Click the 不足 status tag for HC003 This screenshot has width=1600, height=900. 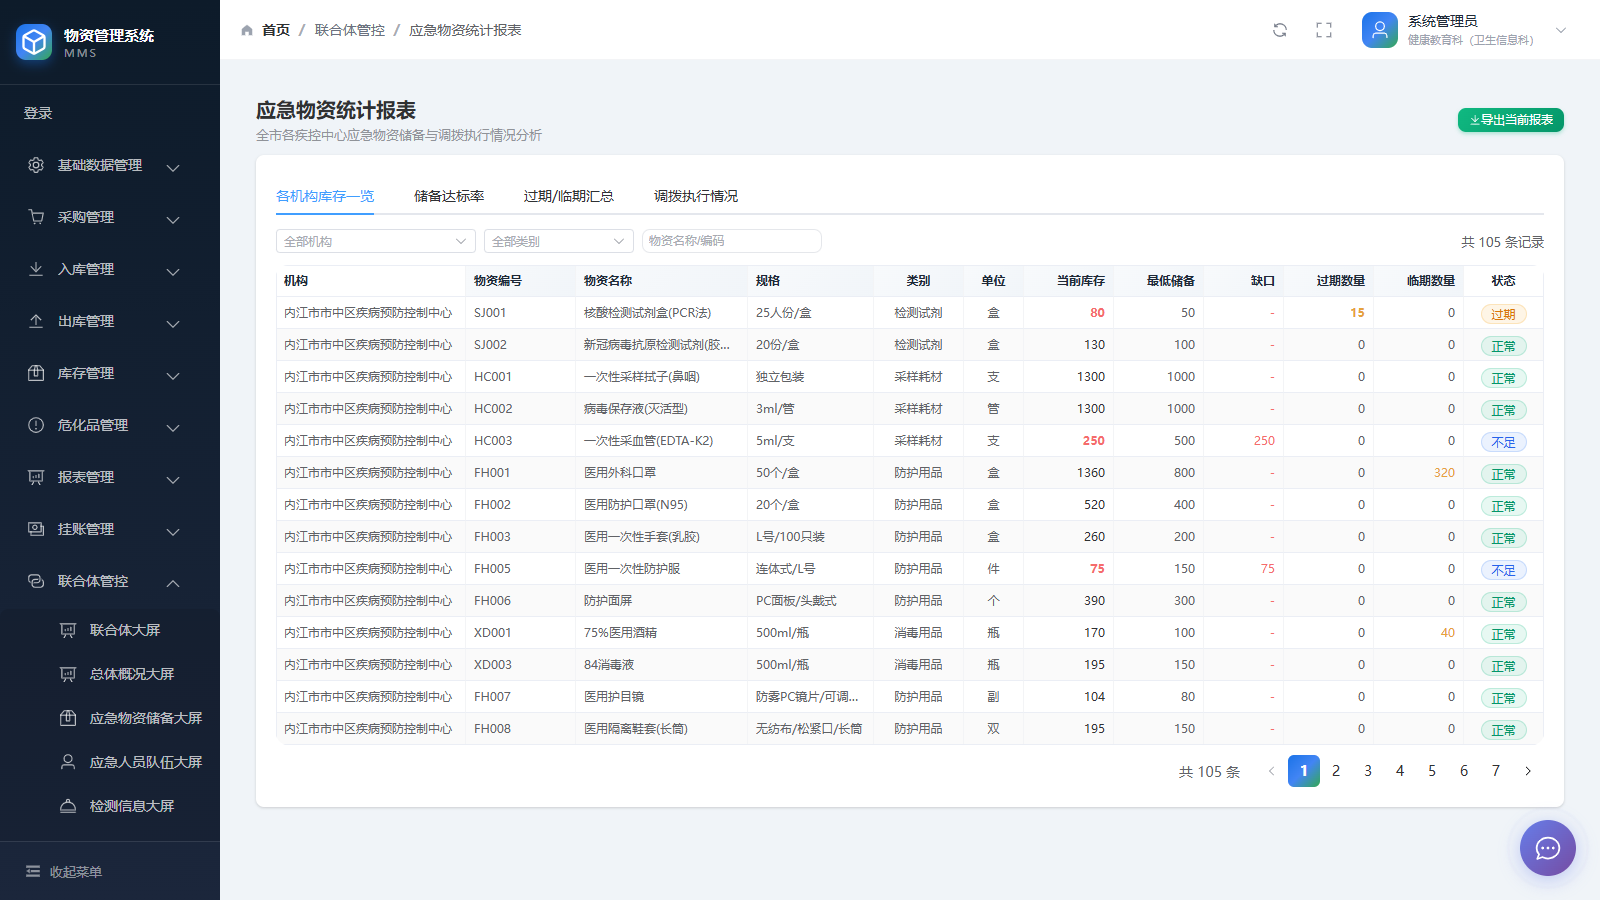[x=1503, y=442]
